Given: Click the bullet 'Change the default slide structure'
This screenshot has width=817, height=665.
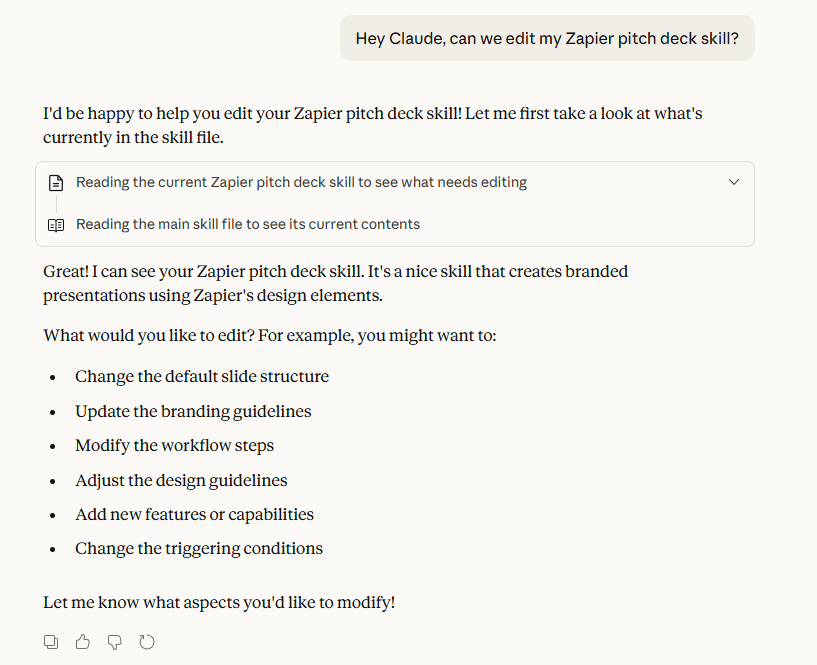Looking at the screenshot, I should pos(201,376).
